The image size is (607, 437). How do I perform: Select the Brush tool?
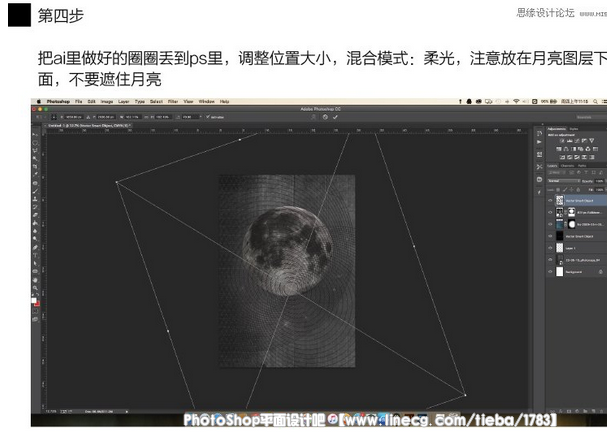35,191
